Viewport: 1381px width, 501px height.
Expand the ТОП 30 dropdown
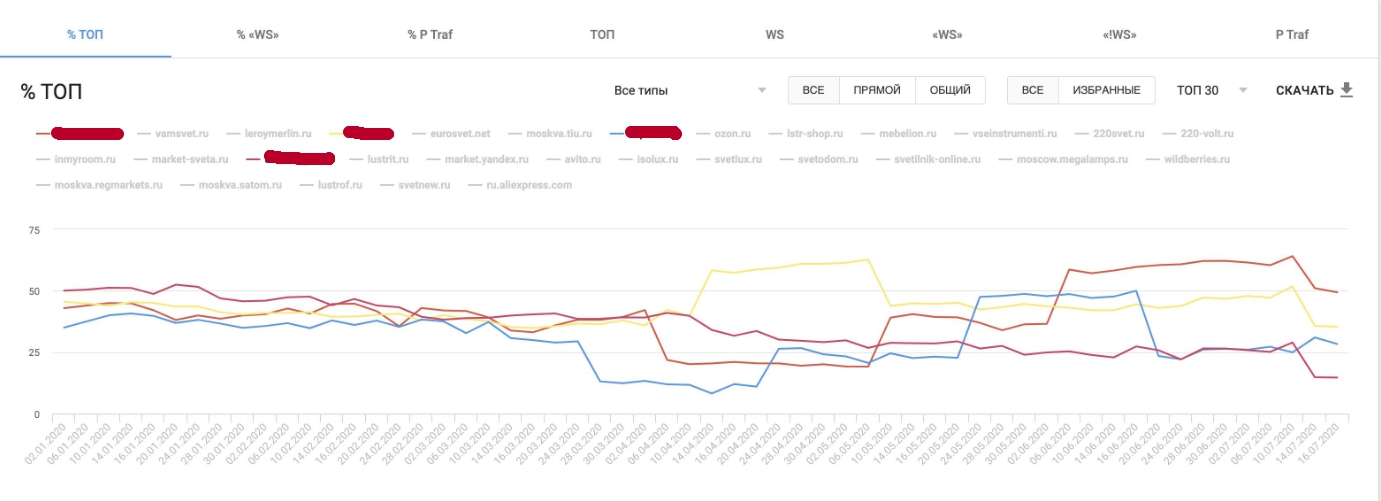coord(1212,91)
